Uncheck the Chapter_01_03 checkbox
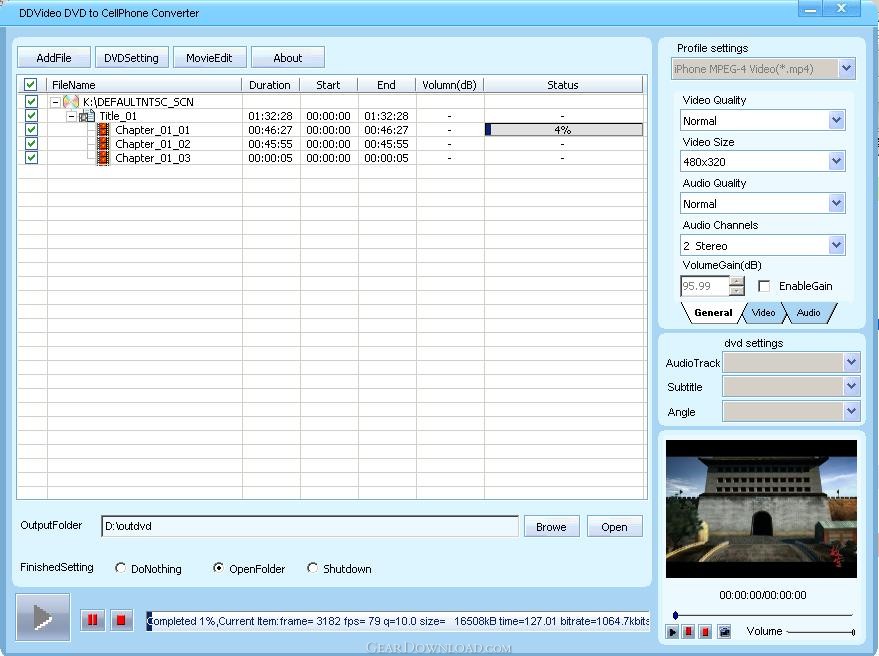 pyautogui.click(x=31, y=158)
